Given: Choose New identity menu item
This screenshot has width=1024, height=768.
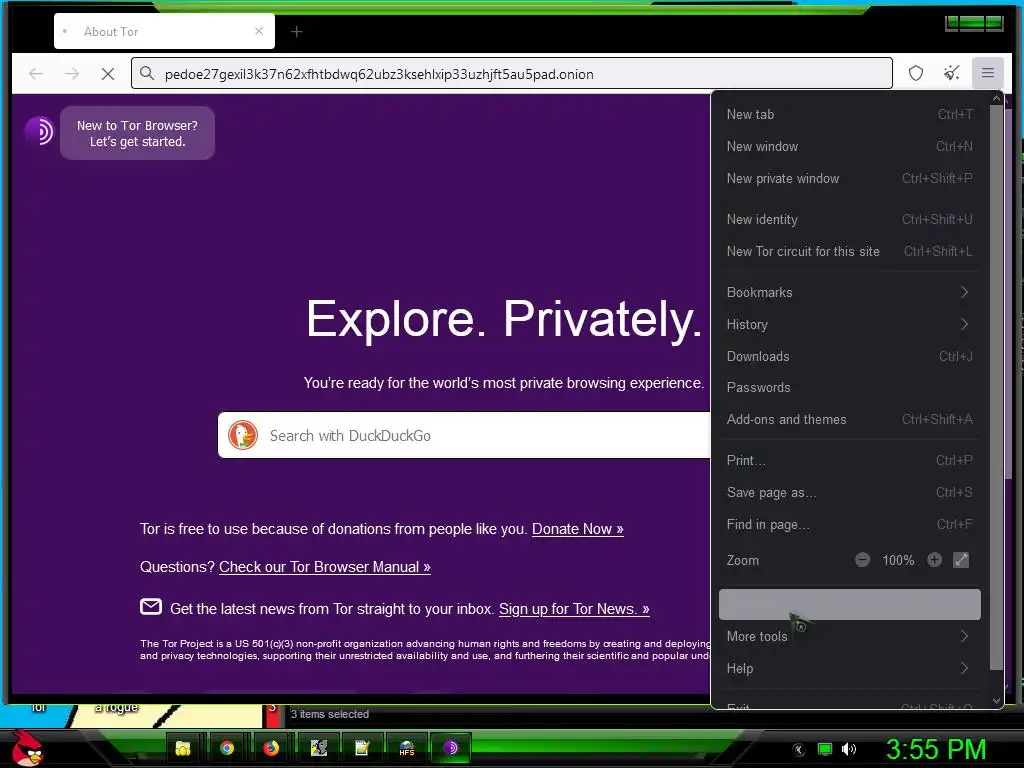Looking at the screenshot, I should (x=849, y=219).
